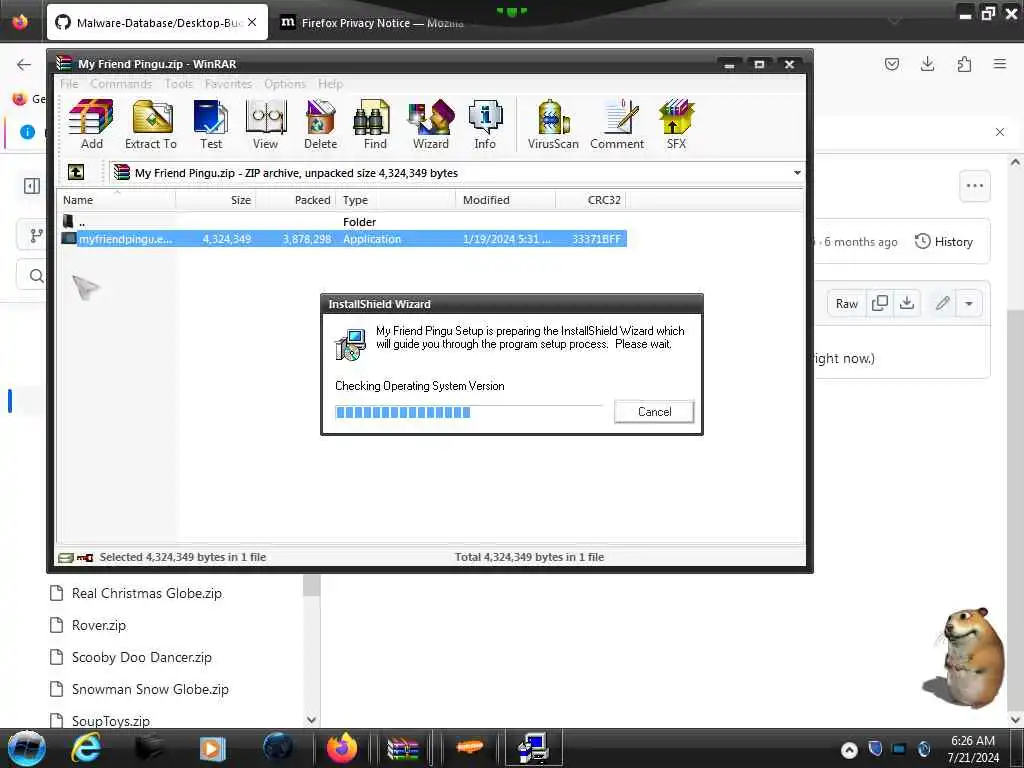Sort by Size column header

click(x=216, y=200)
